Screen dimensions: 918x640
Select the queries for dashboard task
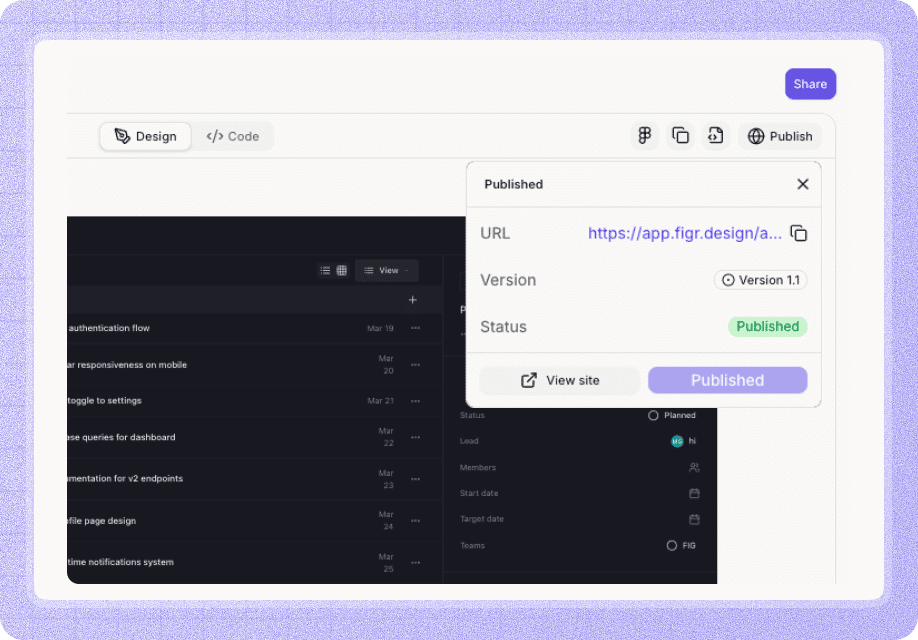[x=255, y=437]
